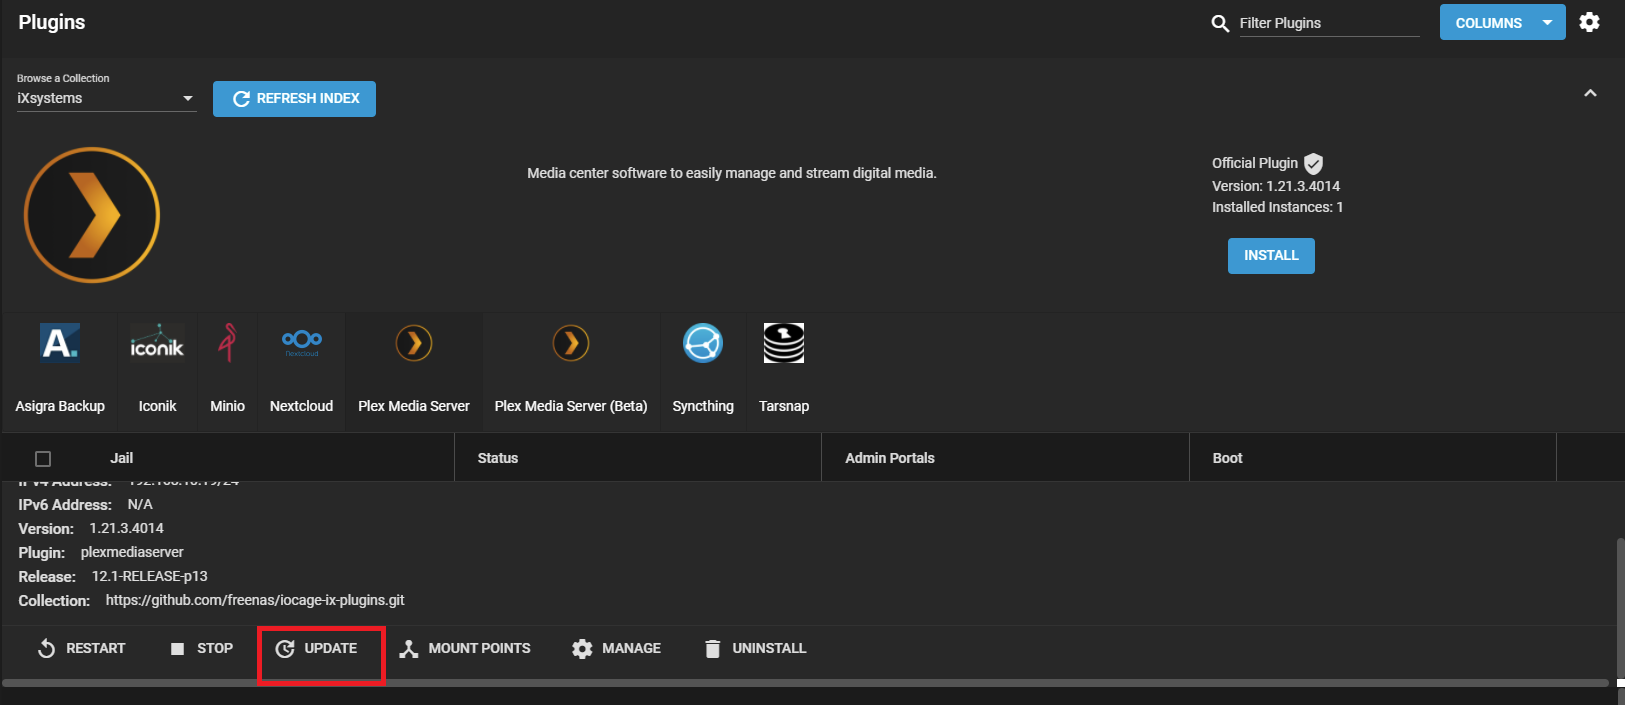Screen dimensions: 1625x705
Task: Sort by the Status column header
Action: click(498, 458)
